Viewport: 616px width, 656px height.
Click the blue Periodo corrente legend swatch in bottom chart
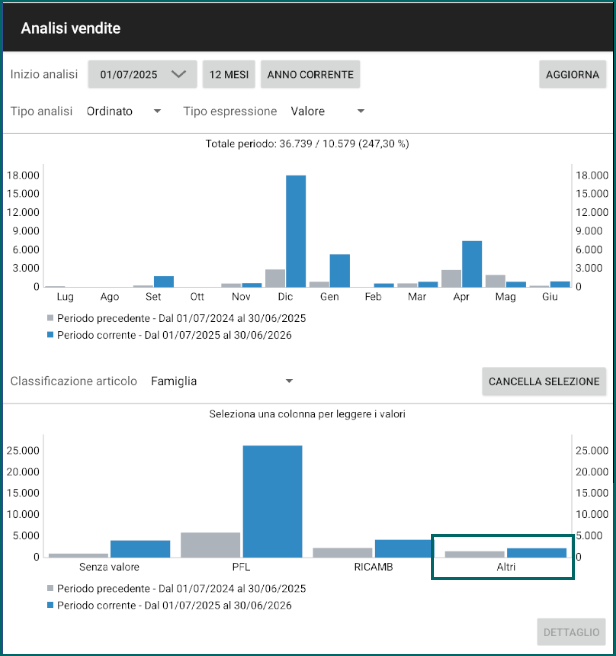click(50, 605)
